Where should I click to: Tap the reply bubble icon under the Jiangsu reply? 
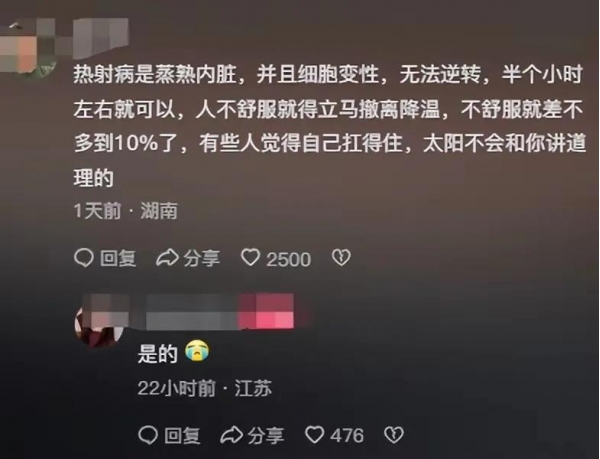pos(148,435)
